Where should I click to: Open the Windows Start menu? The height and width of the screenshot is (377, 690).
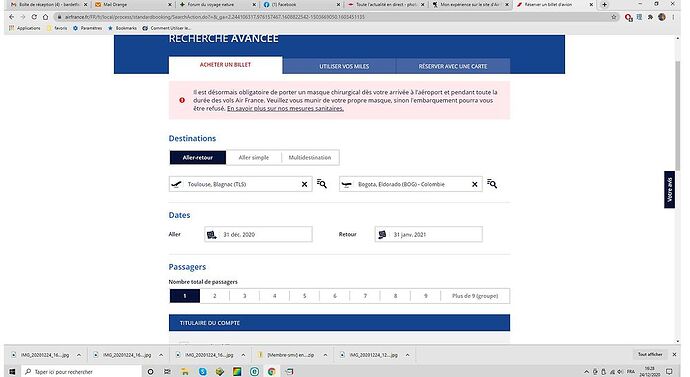point(12,372)
